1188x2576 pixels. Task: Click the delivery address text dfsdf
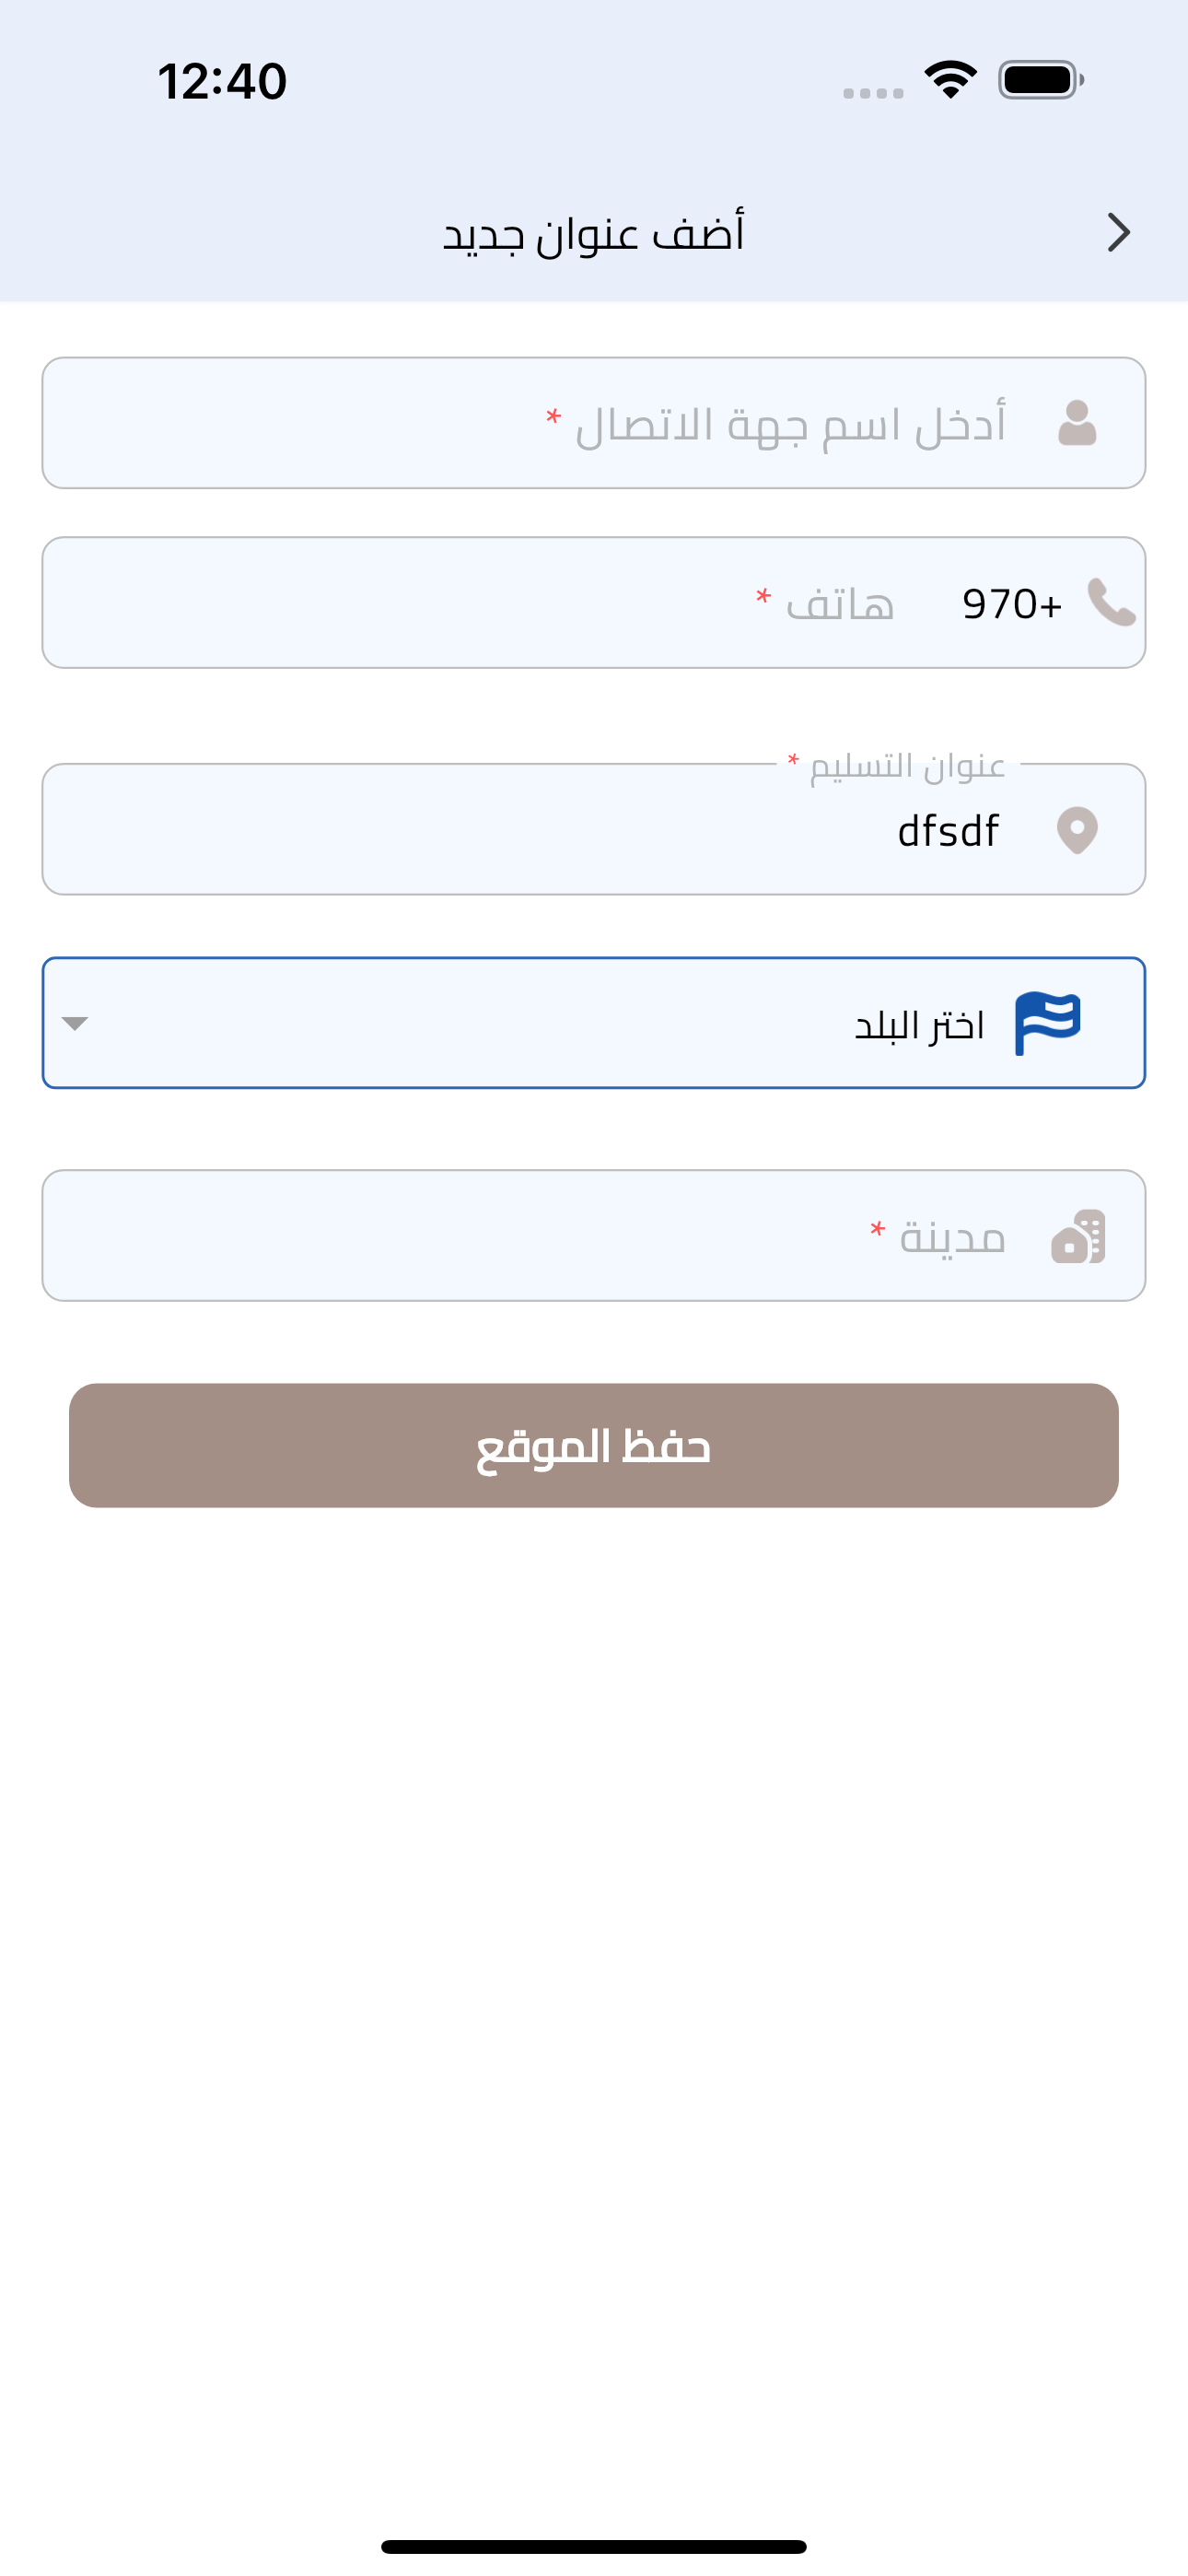pyautogui.click(x=948, y=831)
